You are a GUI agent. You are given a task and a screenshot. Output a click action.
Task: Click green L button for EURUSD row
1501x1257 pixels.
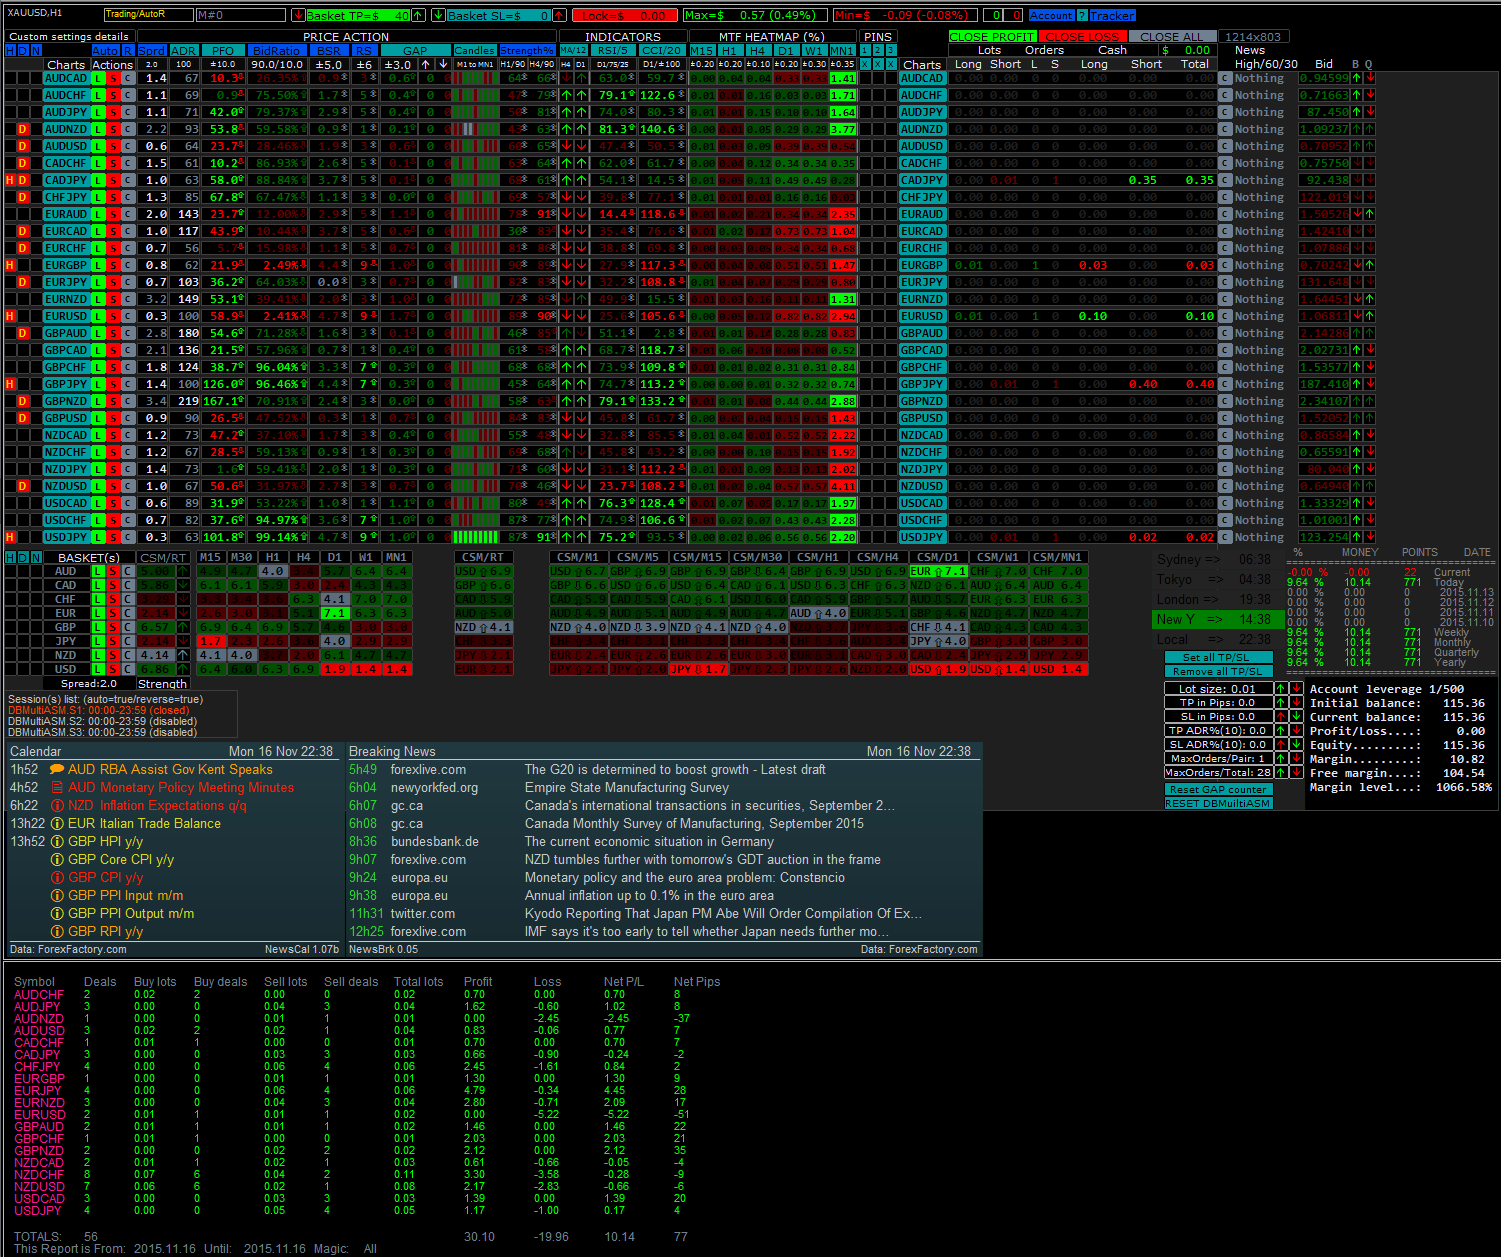tap(98, 316)
